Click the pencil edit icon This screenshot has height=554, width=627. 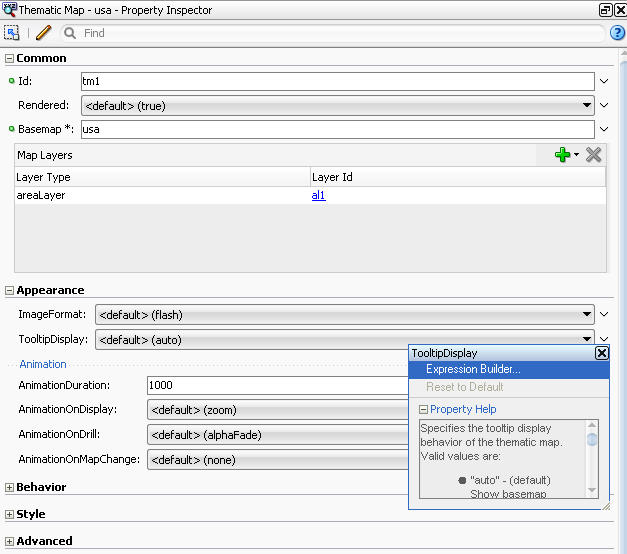tap(44, 33)
